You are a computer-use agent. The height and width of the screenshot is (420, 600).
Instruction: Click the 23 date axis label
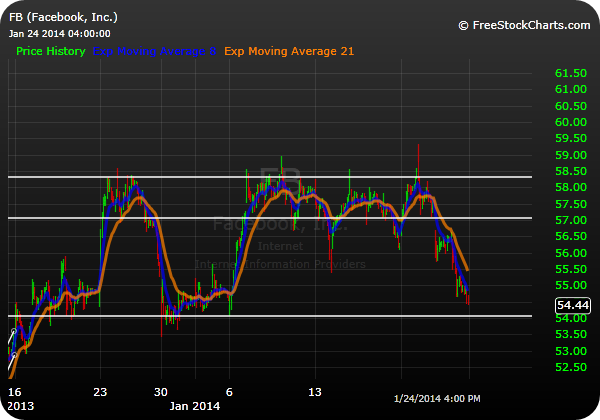coord(100,392)
